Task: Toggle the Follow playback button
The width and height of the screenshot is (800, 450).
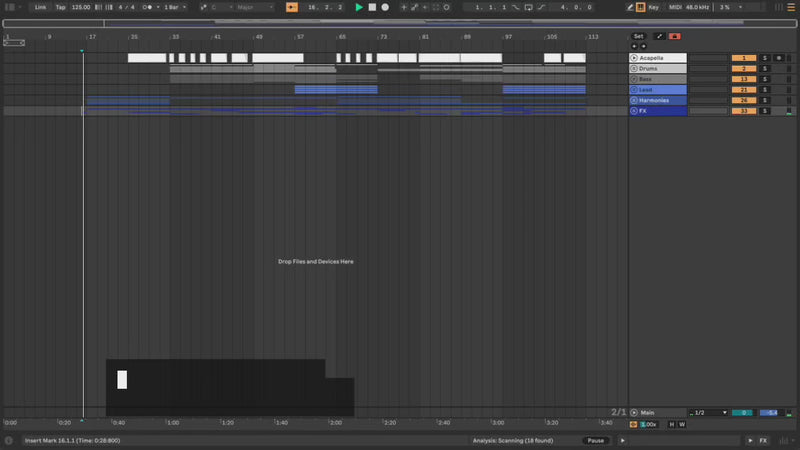Action: (x=292, y=7)
